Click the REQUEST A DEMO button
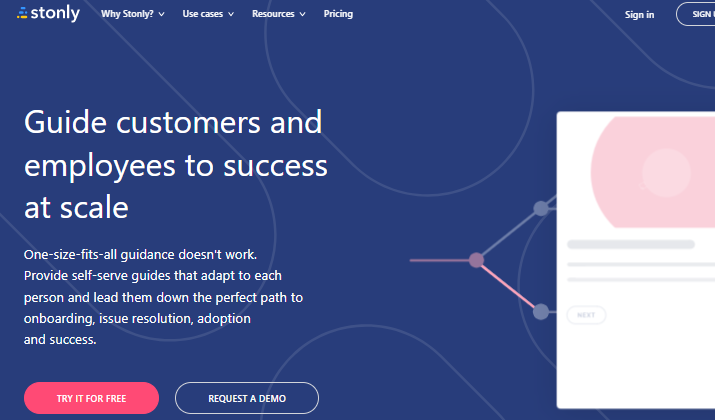The height and width of the screenshot is (420, 715). 247,398
